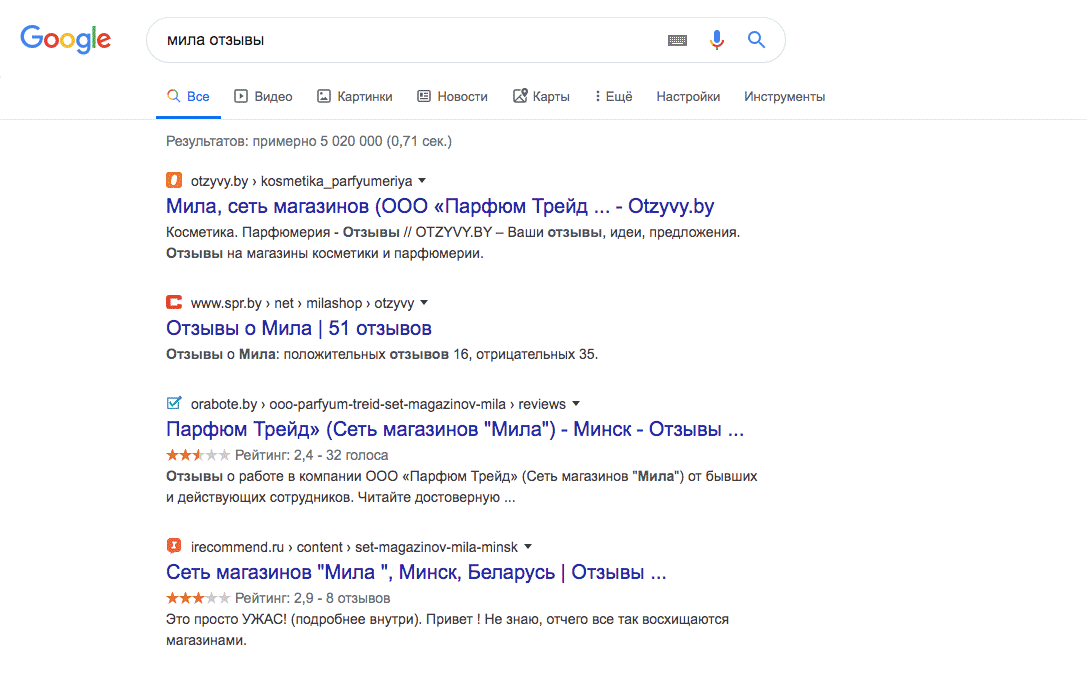Click snippet 'Это просто УЖАС! (подробнее внутри)'

pyautogui.click(x=293, y=619)
